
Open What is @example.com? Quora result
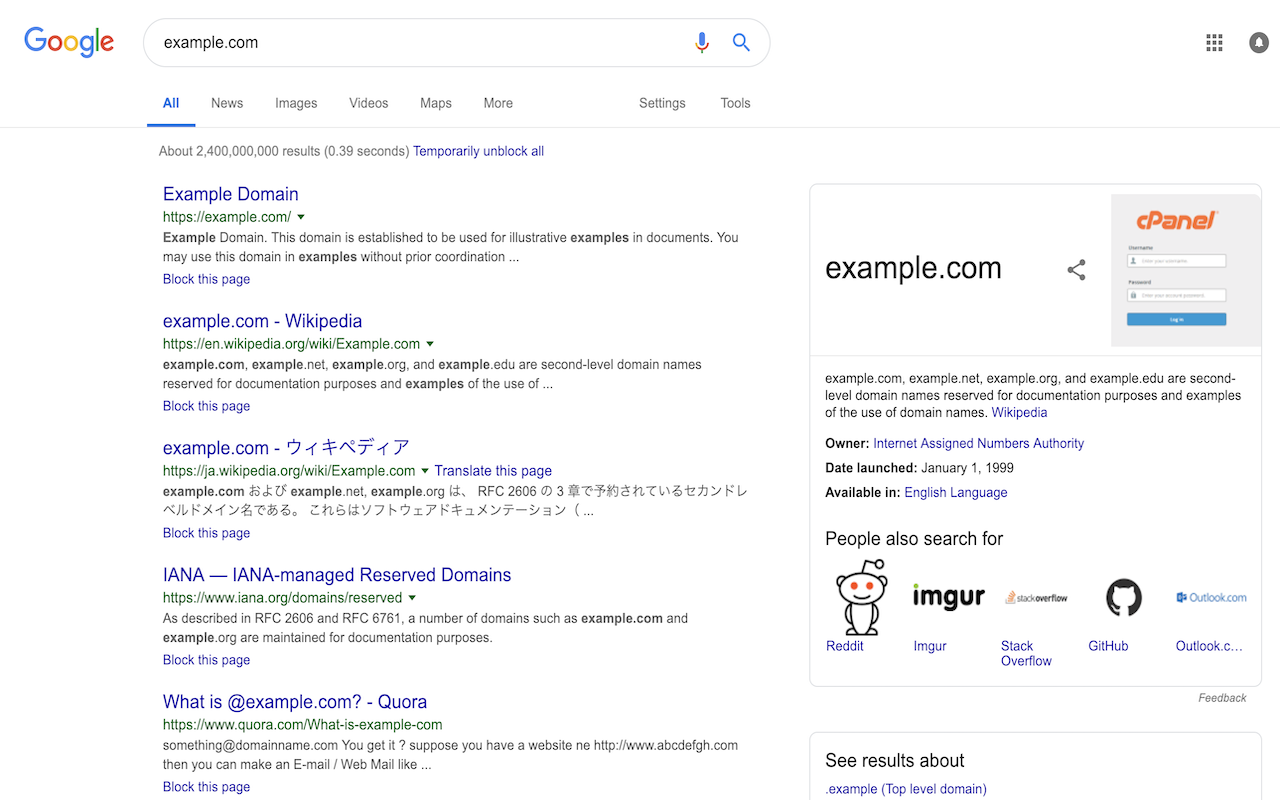[x=295, y=702]
